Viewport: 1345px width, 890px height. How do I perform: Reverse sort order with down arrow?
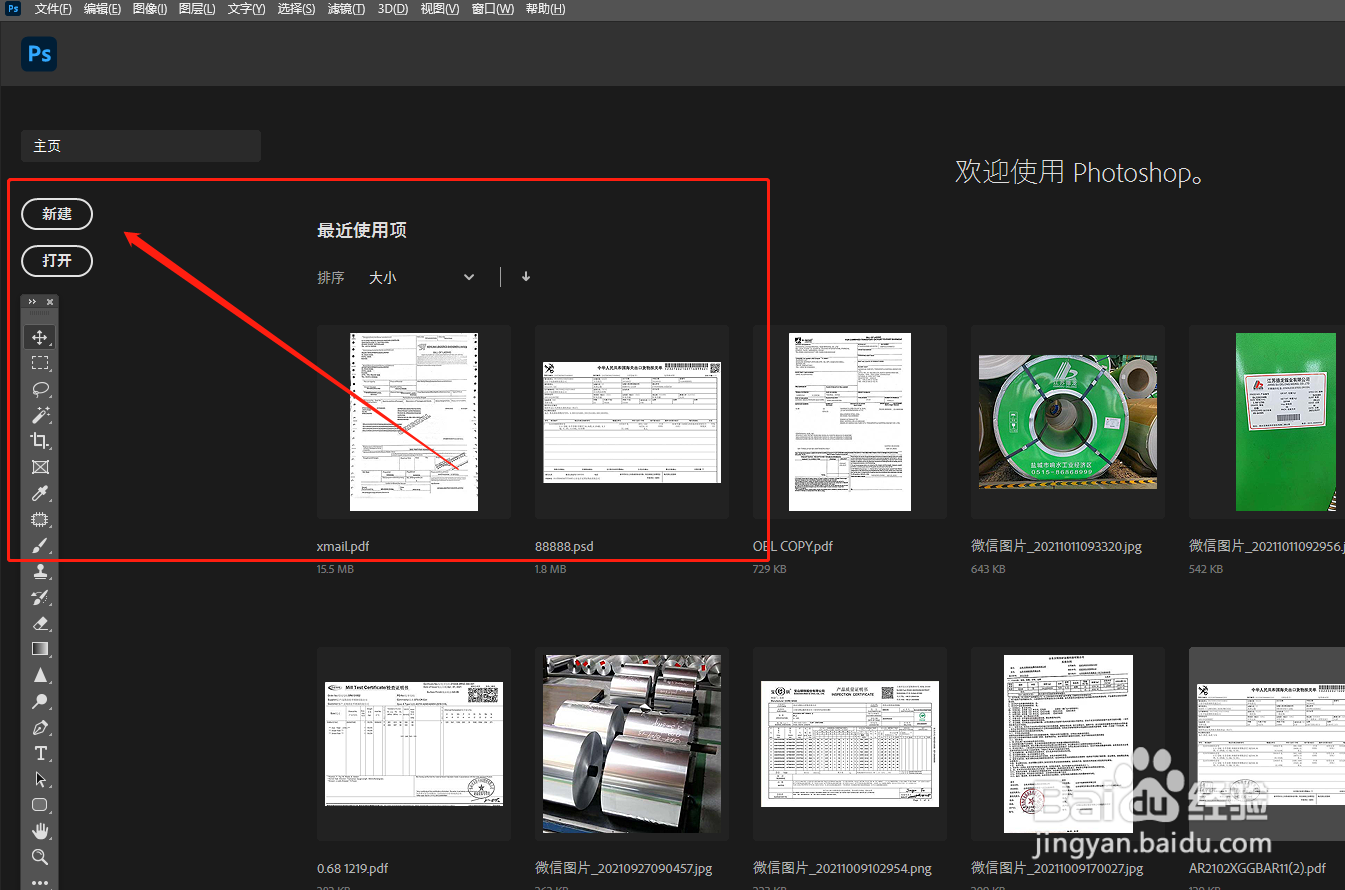pyautogui.click(x=526, y=277)
